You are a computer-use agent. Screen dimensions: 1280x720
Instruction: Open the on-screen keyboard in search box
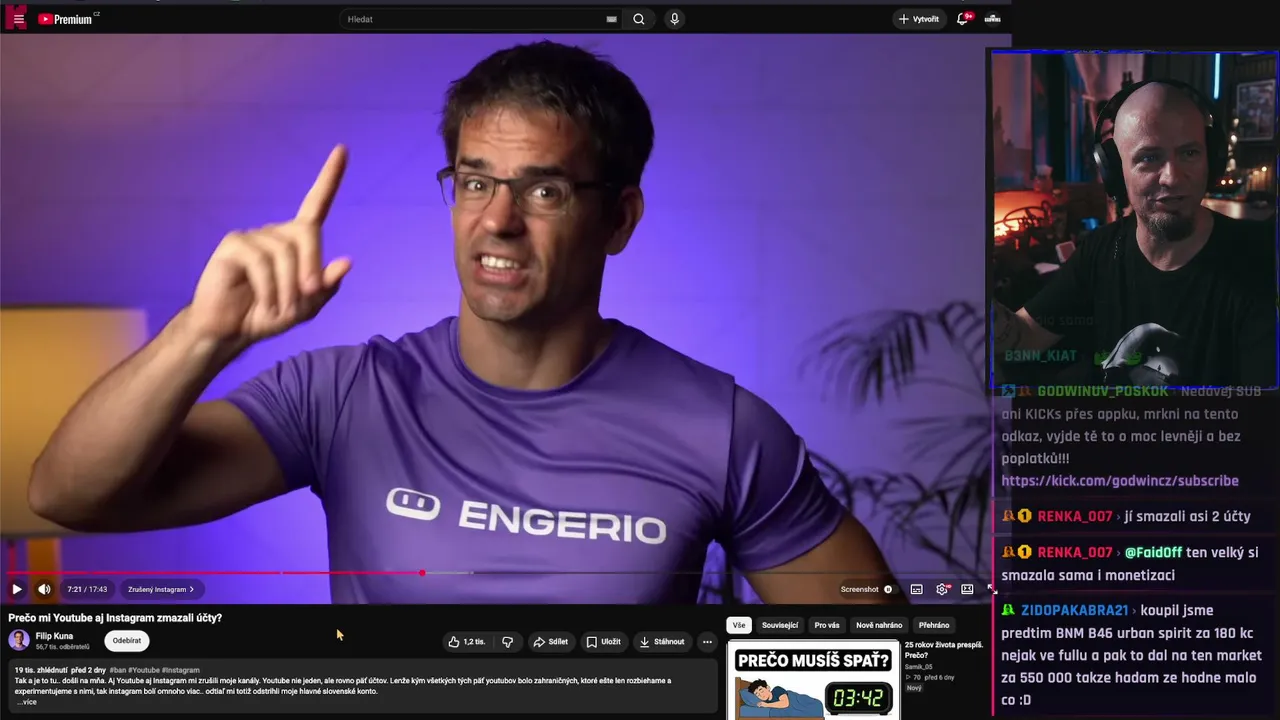(x=611, y=19)
